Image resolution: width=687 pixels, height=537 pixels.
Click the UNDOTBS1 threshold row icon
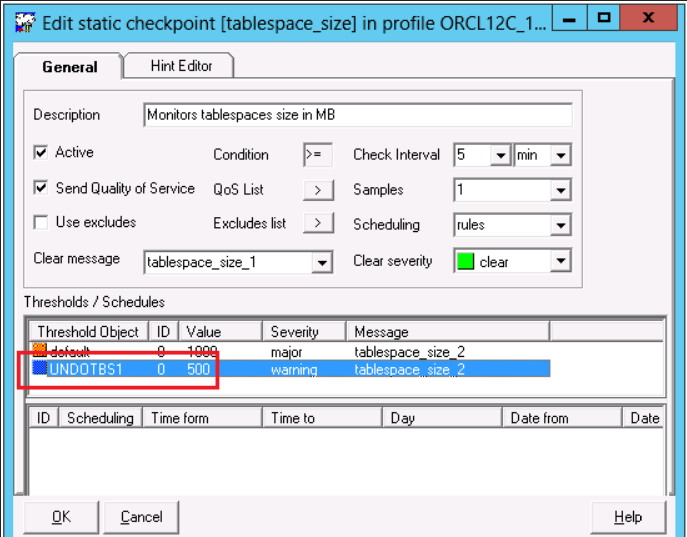(x=40, y=368)
